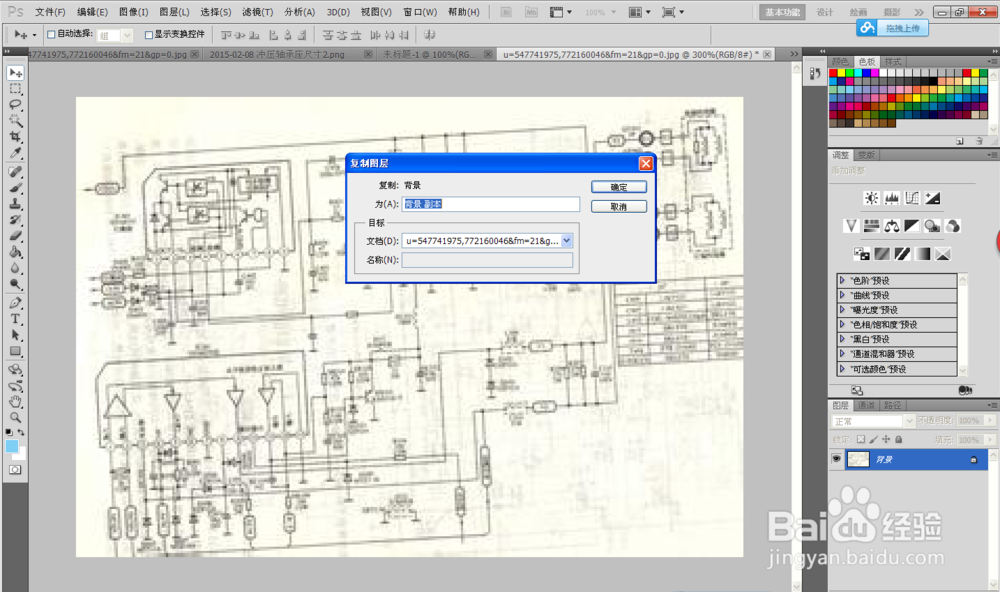Toggle lock position icon
The width and height of the screenshot is (1000, 592).
pyautogui.click(x=886, y=440)
